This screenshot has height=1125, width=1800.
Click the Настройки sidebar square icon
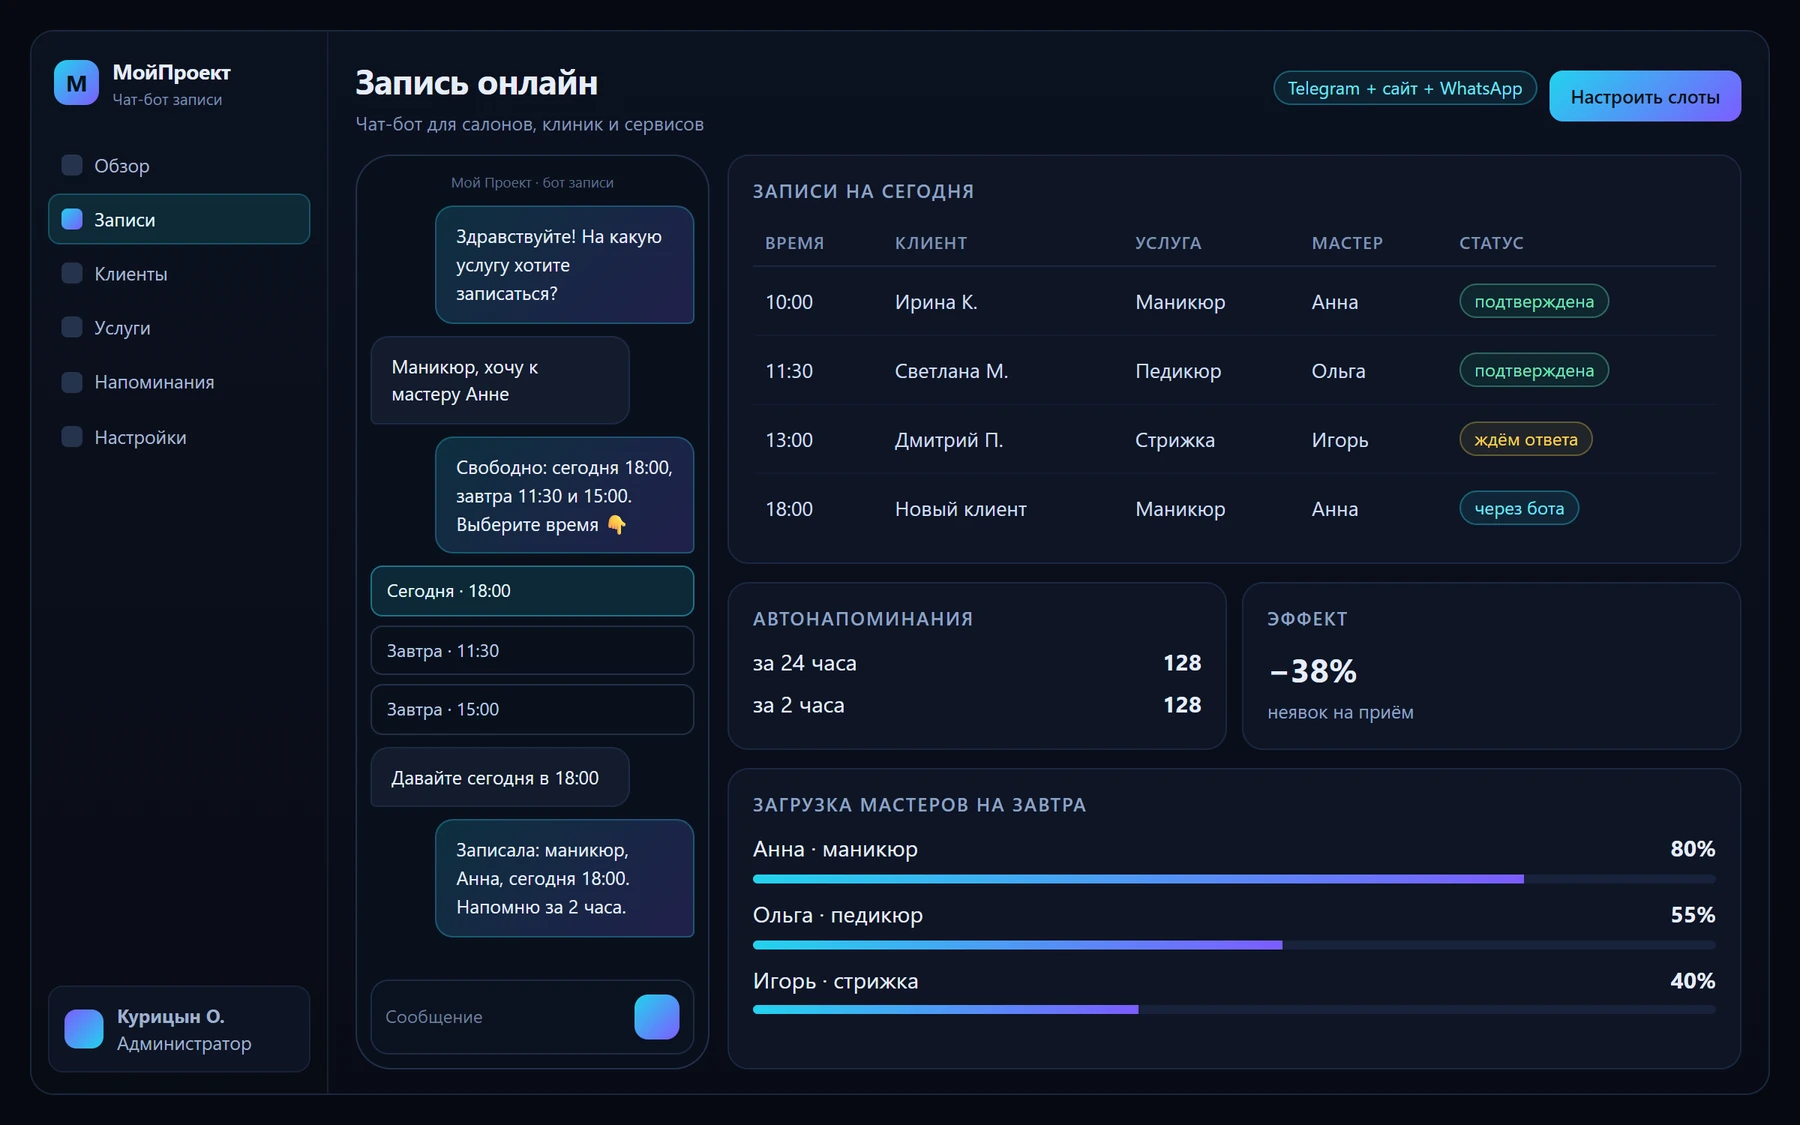pyautogui.click(x=72, y=437)
